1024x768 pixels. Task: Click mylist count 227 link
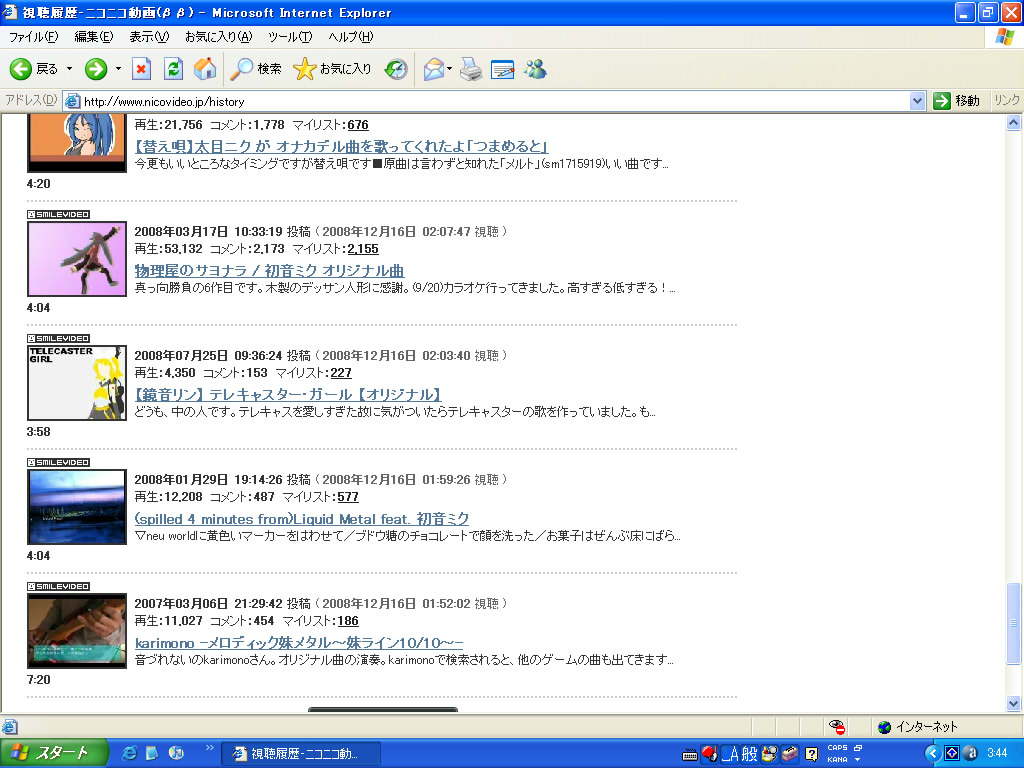pyautogui.click(x=341, y=373)
